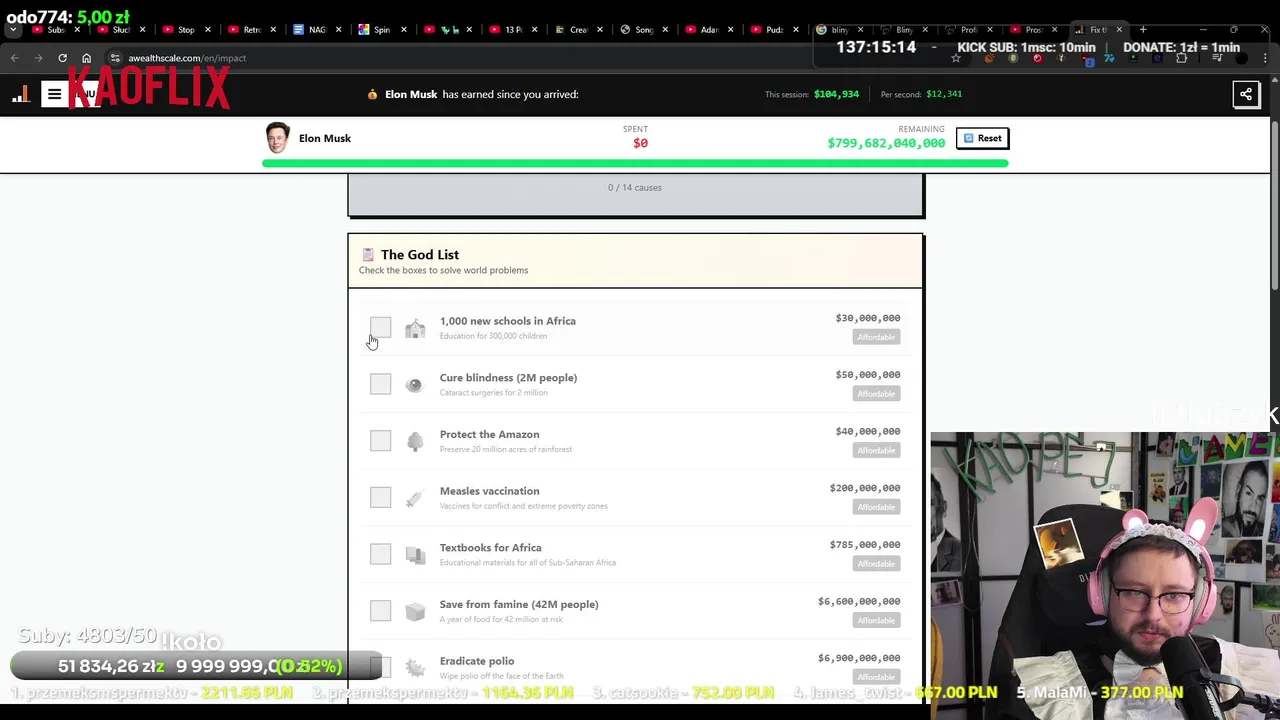The width and height of the screenshot is (1280, 720).
Task: Check the Cure blindness (2M people) box
Action: [380, 384]
